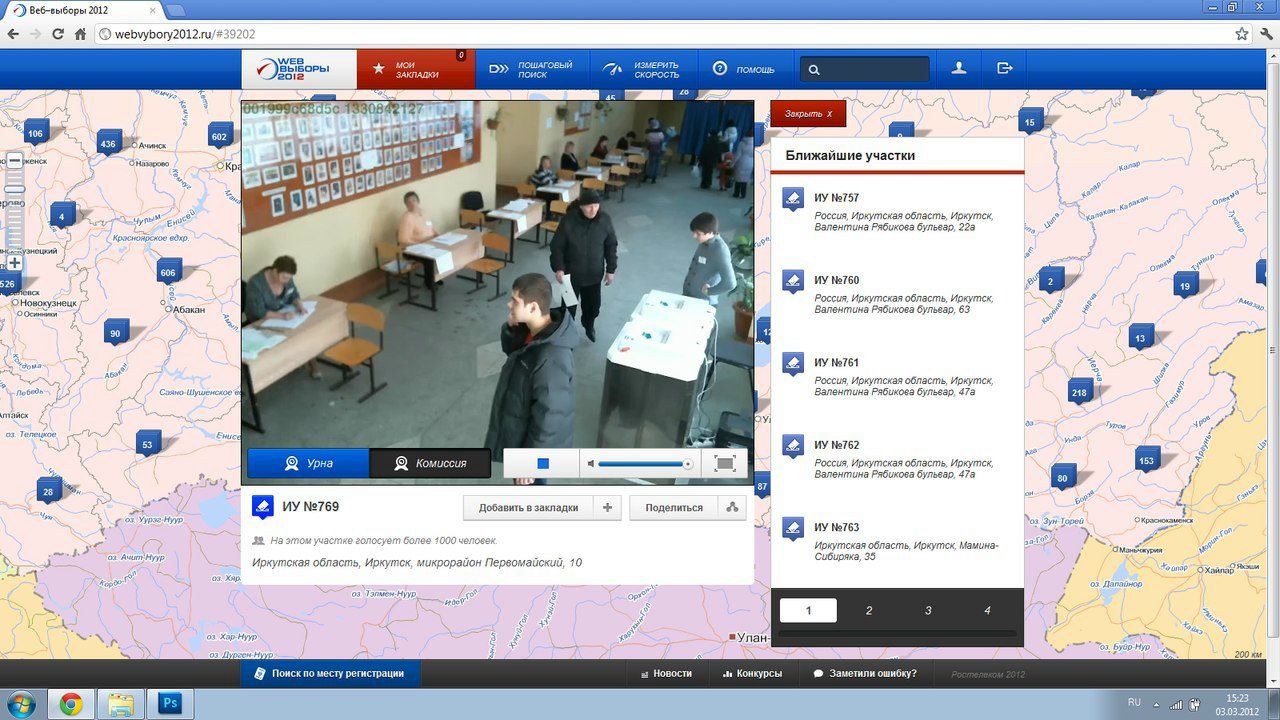1280x720 pixels.
Task: Open Пошаговый поиск menu item
Action: [x=530, y=69]
